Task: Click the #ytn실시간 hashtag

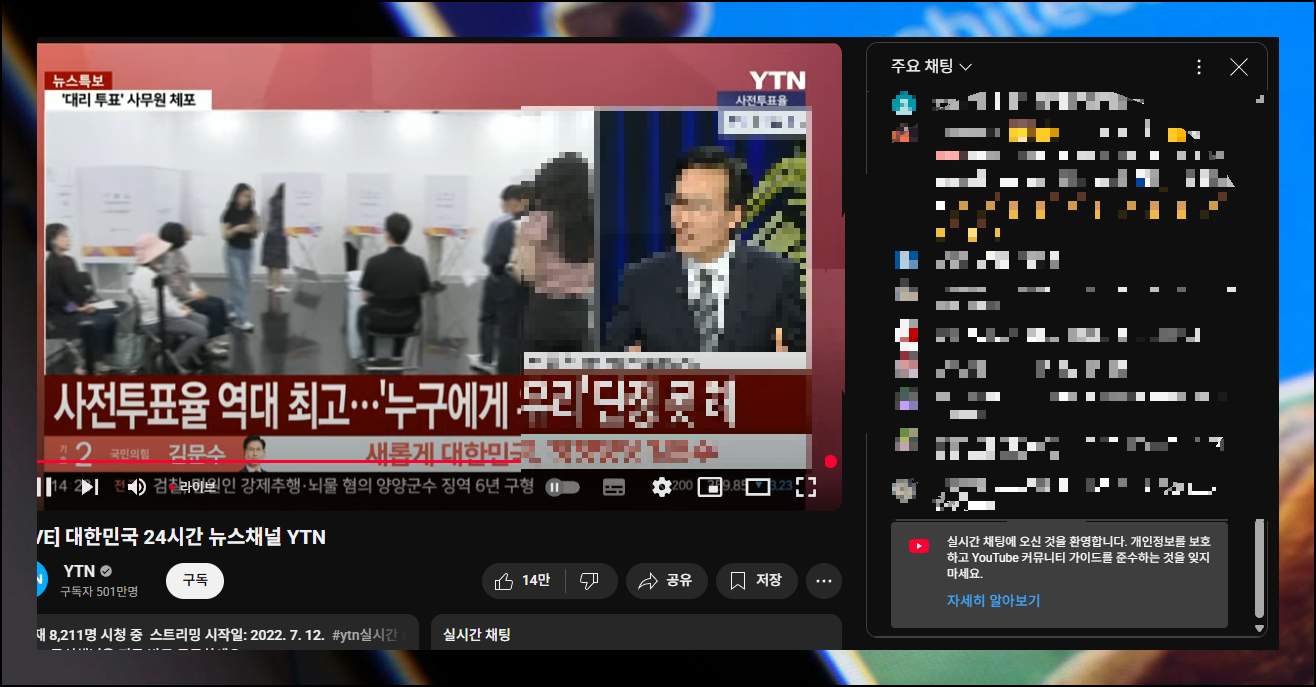Action: click(365, 635)
